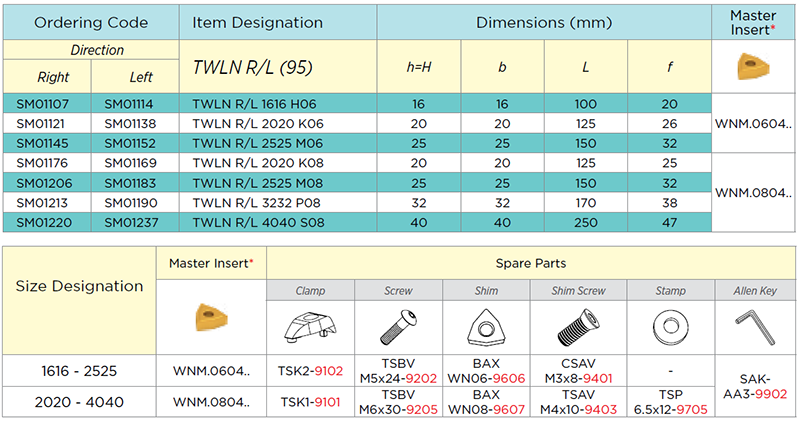
Task: Select ordering code SM01176
Action: 42,163
